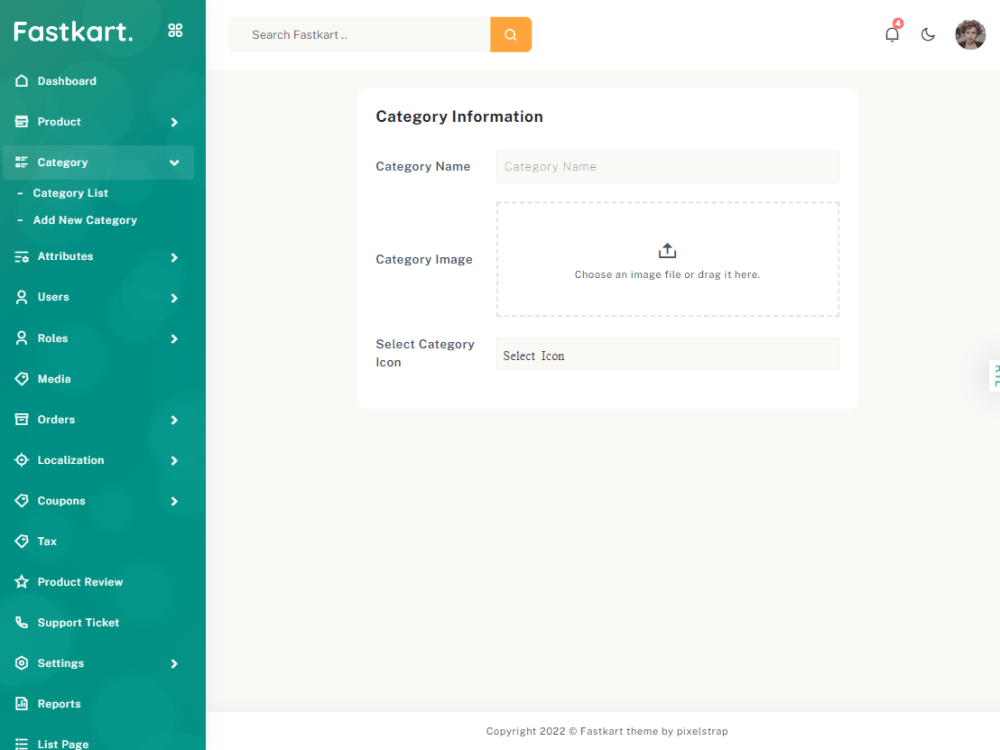
Task: Toggle dark mode moon icon
Action: point(929,34)
